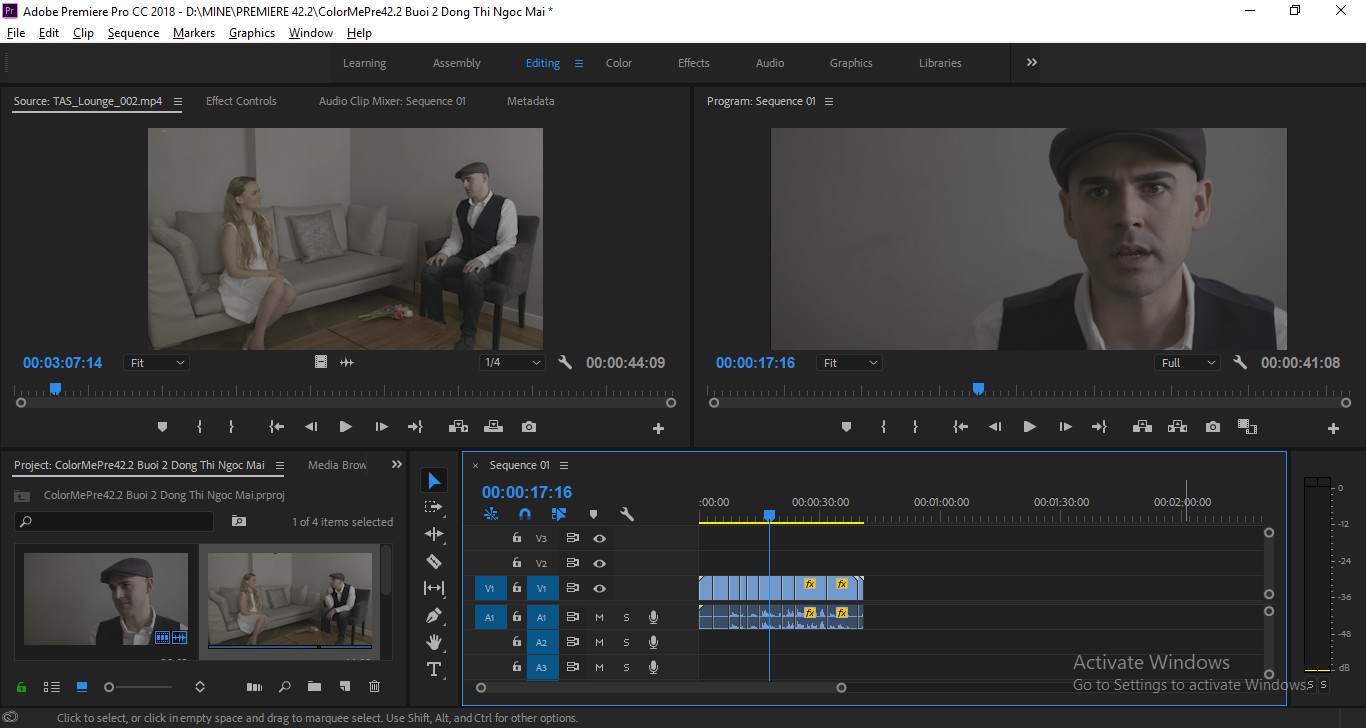Viewport: 1366px width, 728px height.
Task: Click Program monitor blue playhead marker
Action: click(978, 388)
